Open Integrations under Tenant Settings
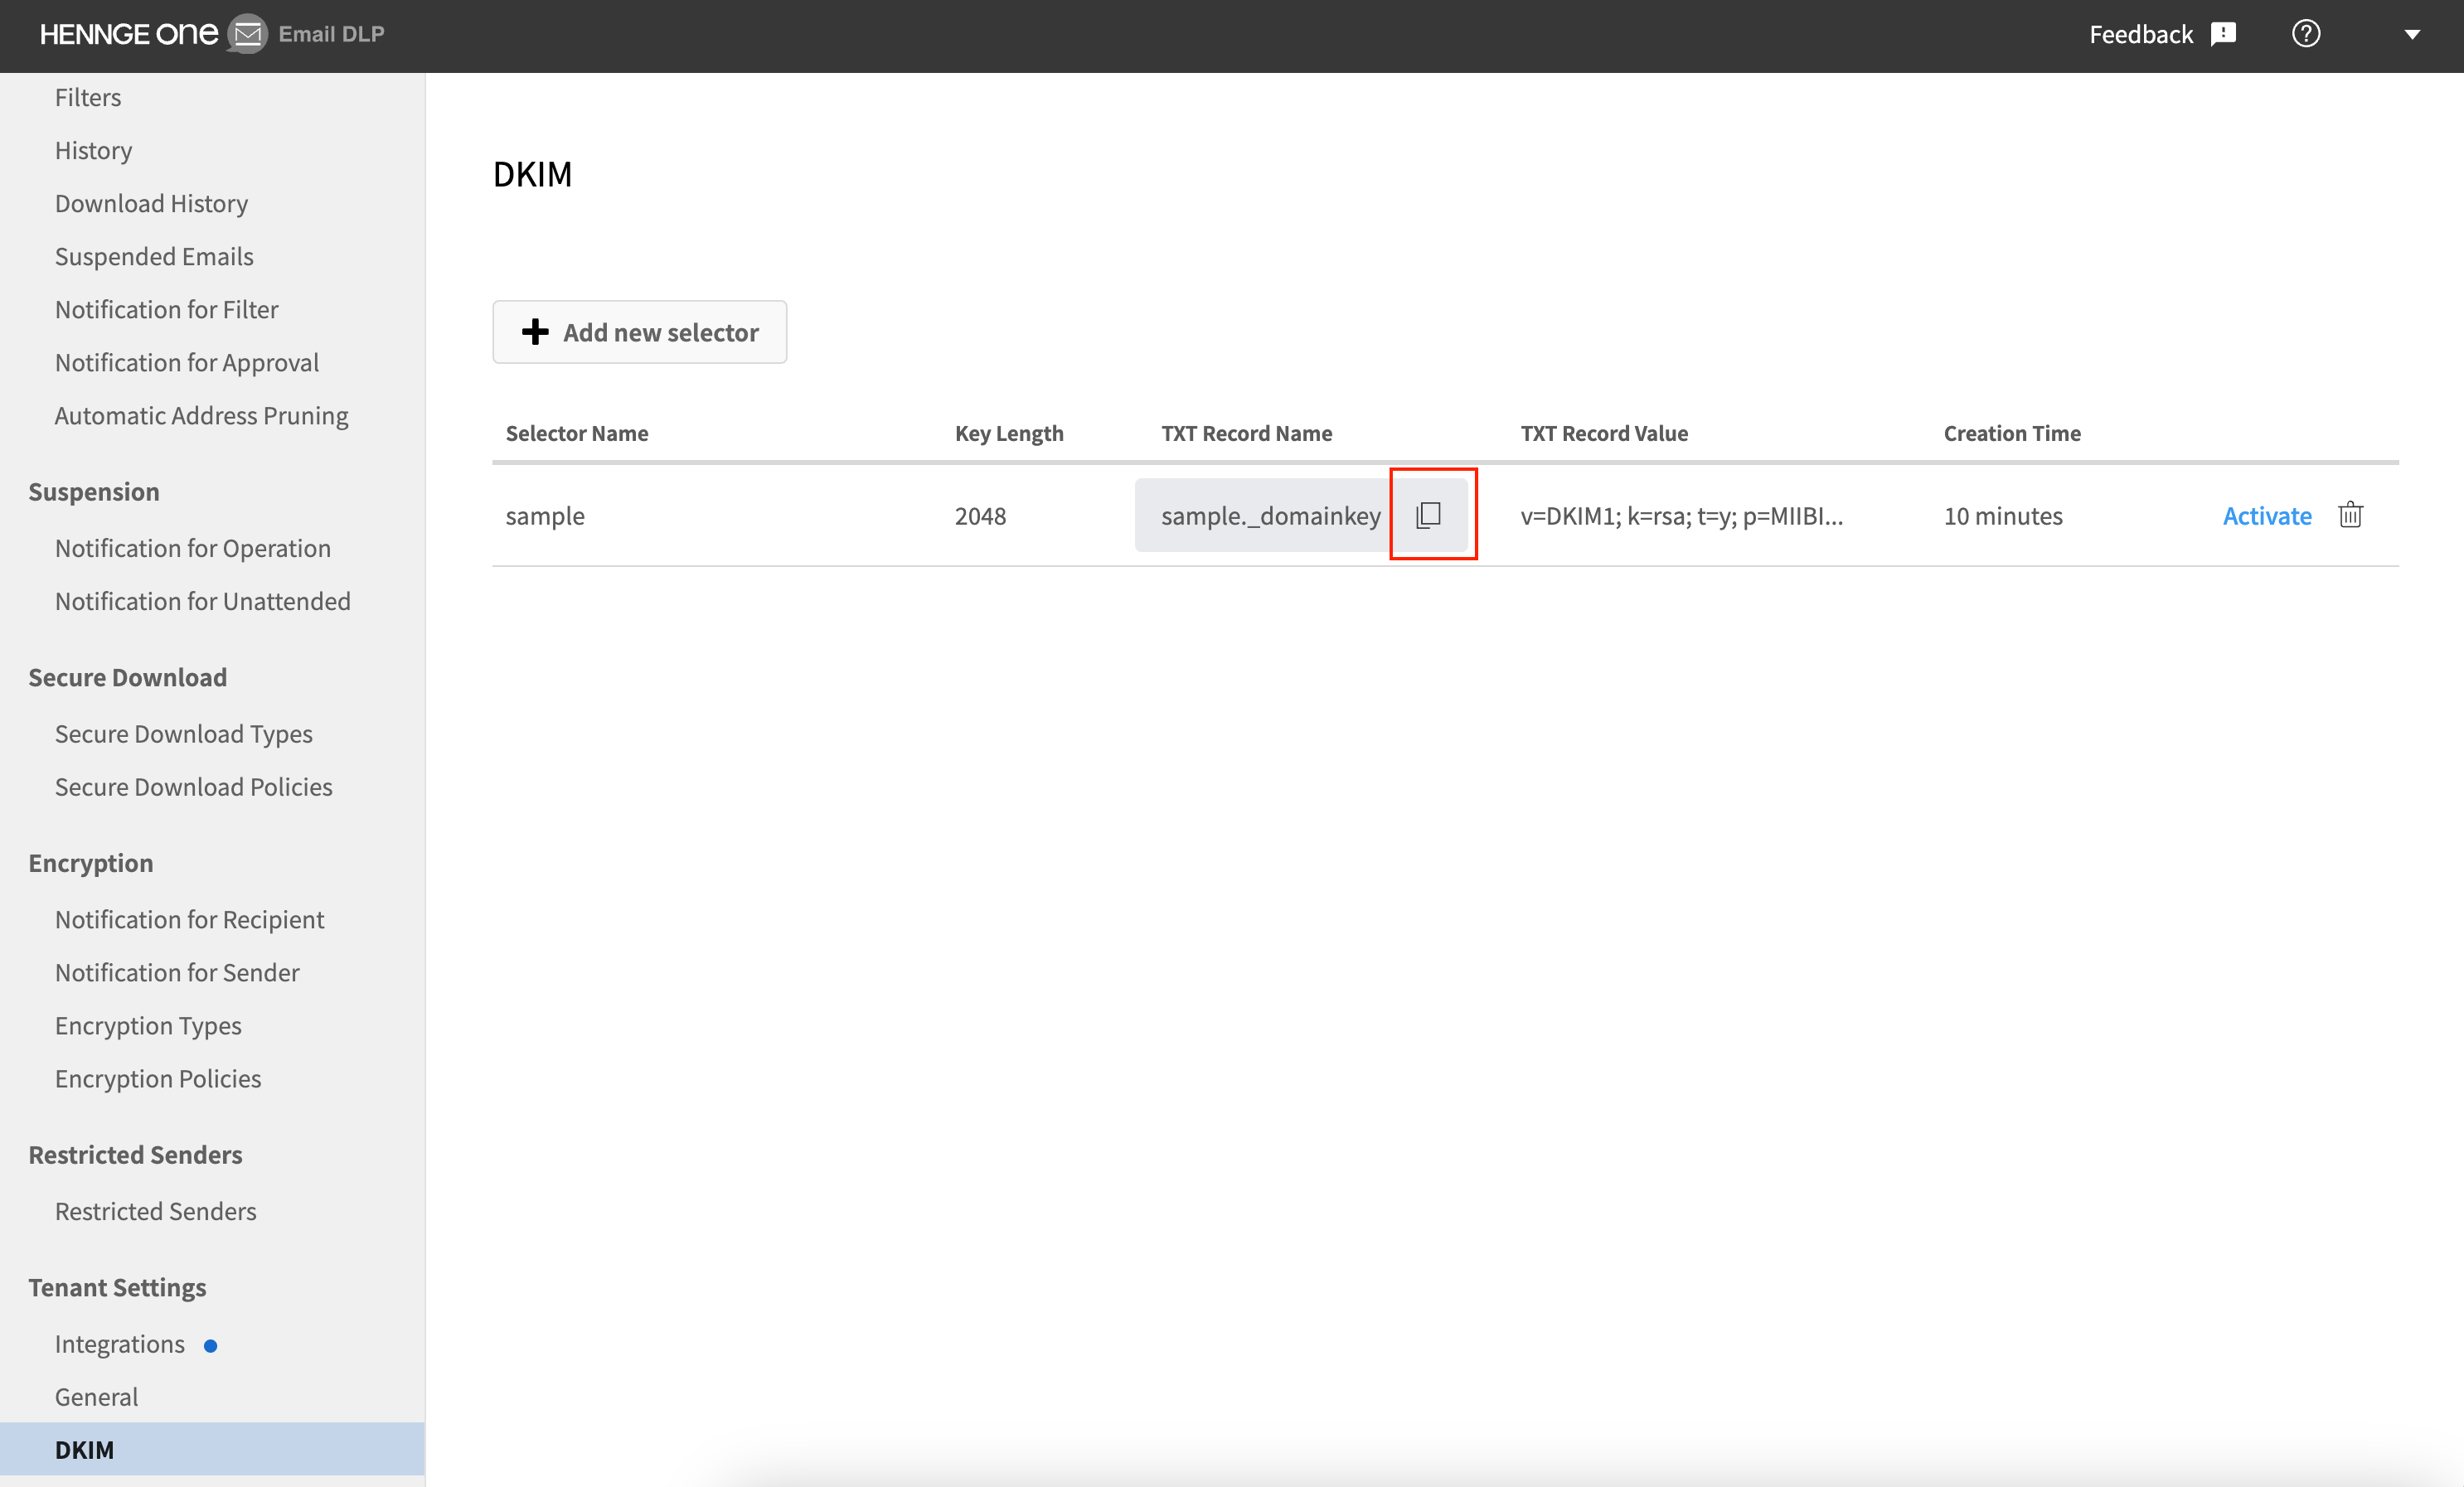Screen dimensions: 2464x1487 [x=120, y=1344]
